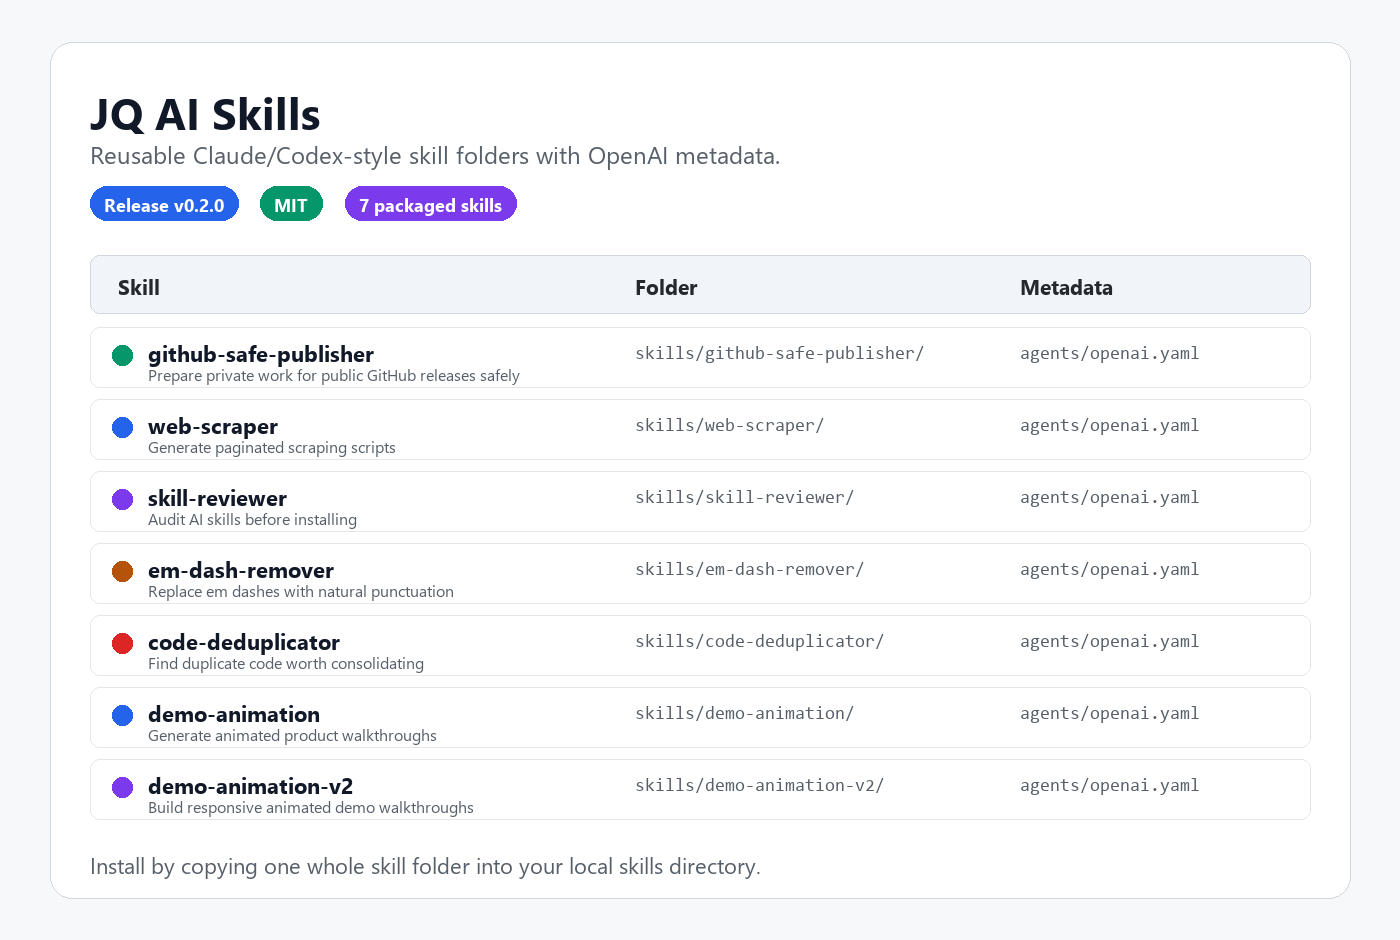This screenshot has height=940, width=1400.
Task: Open the web-scraper skill name
Action: (213, 426)
